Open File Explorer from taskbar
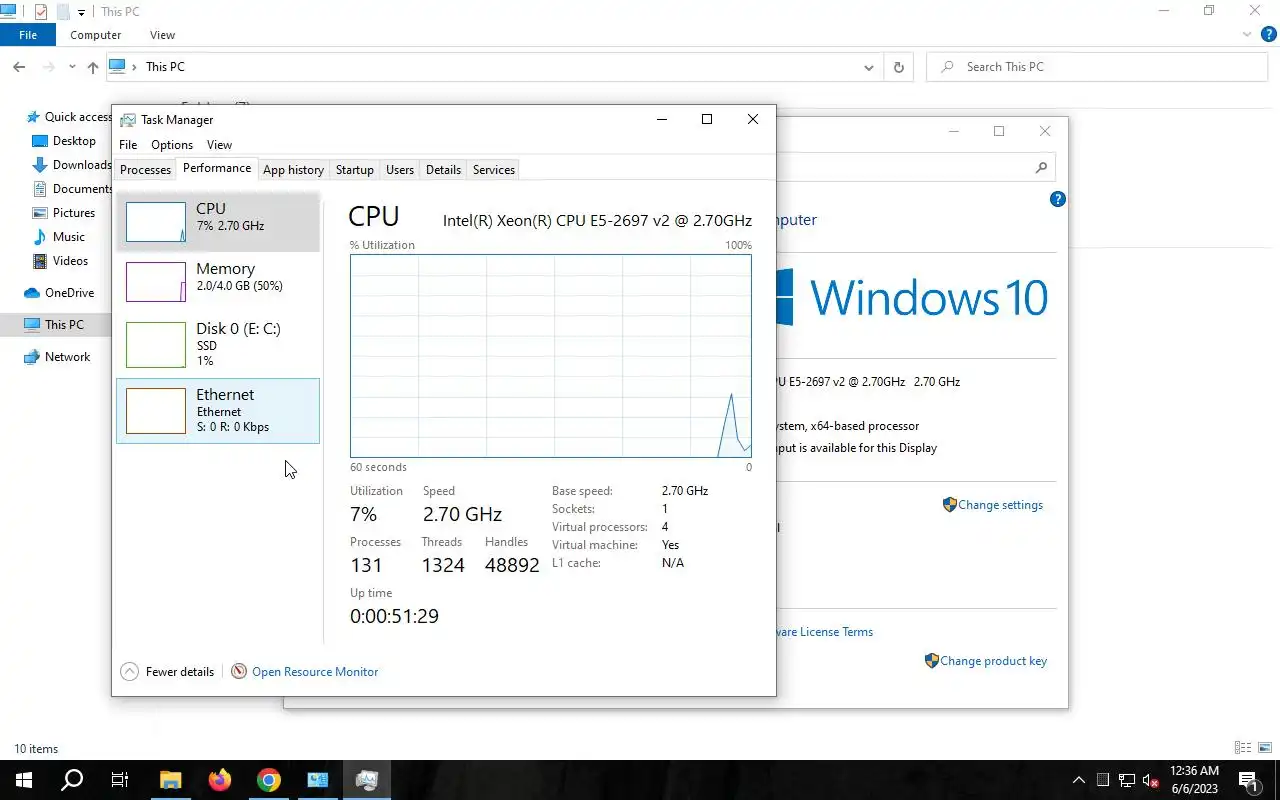 (170, 780)
